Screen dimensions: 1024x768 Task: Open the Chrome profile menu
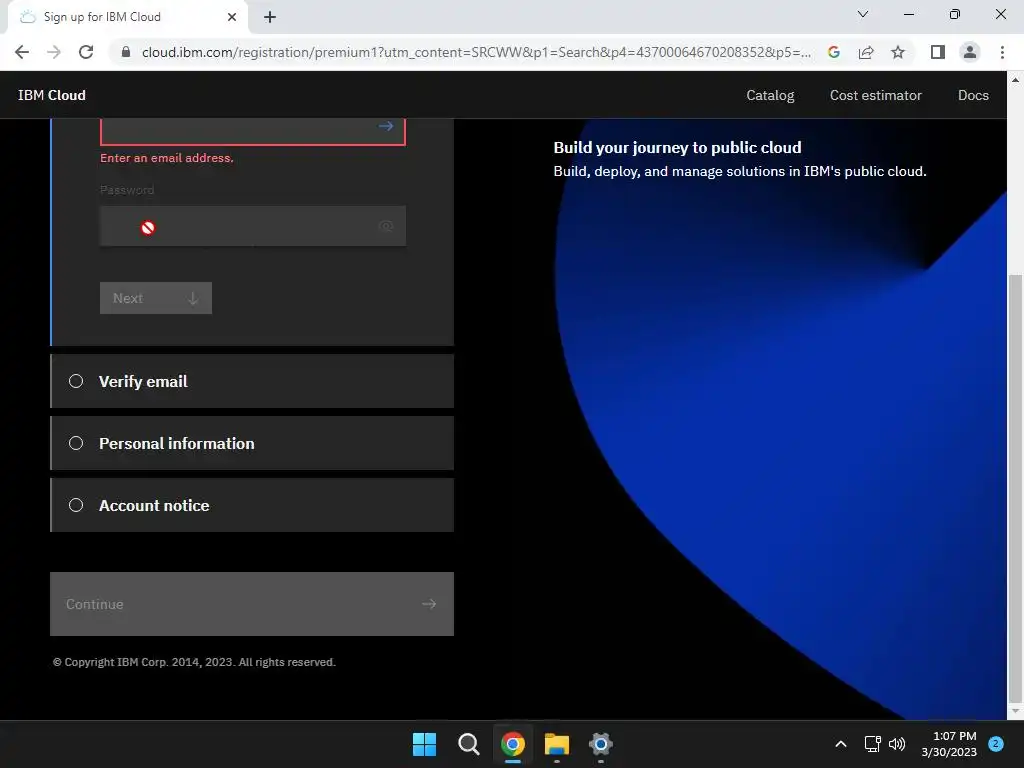click(x=970, y=52)
